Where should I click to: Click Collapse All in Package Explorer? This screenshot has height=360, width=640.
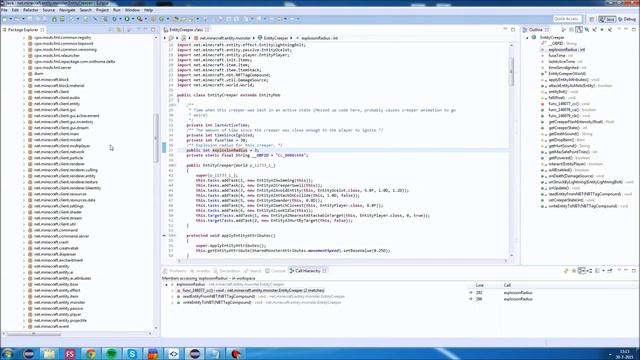tap(111, 30)
